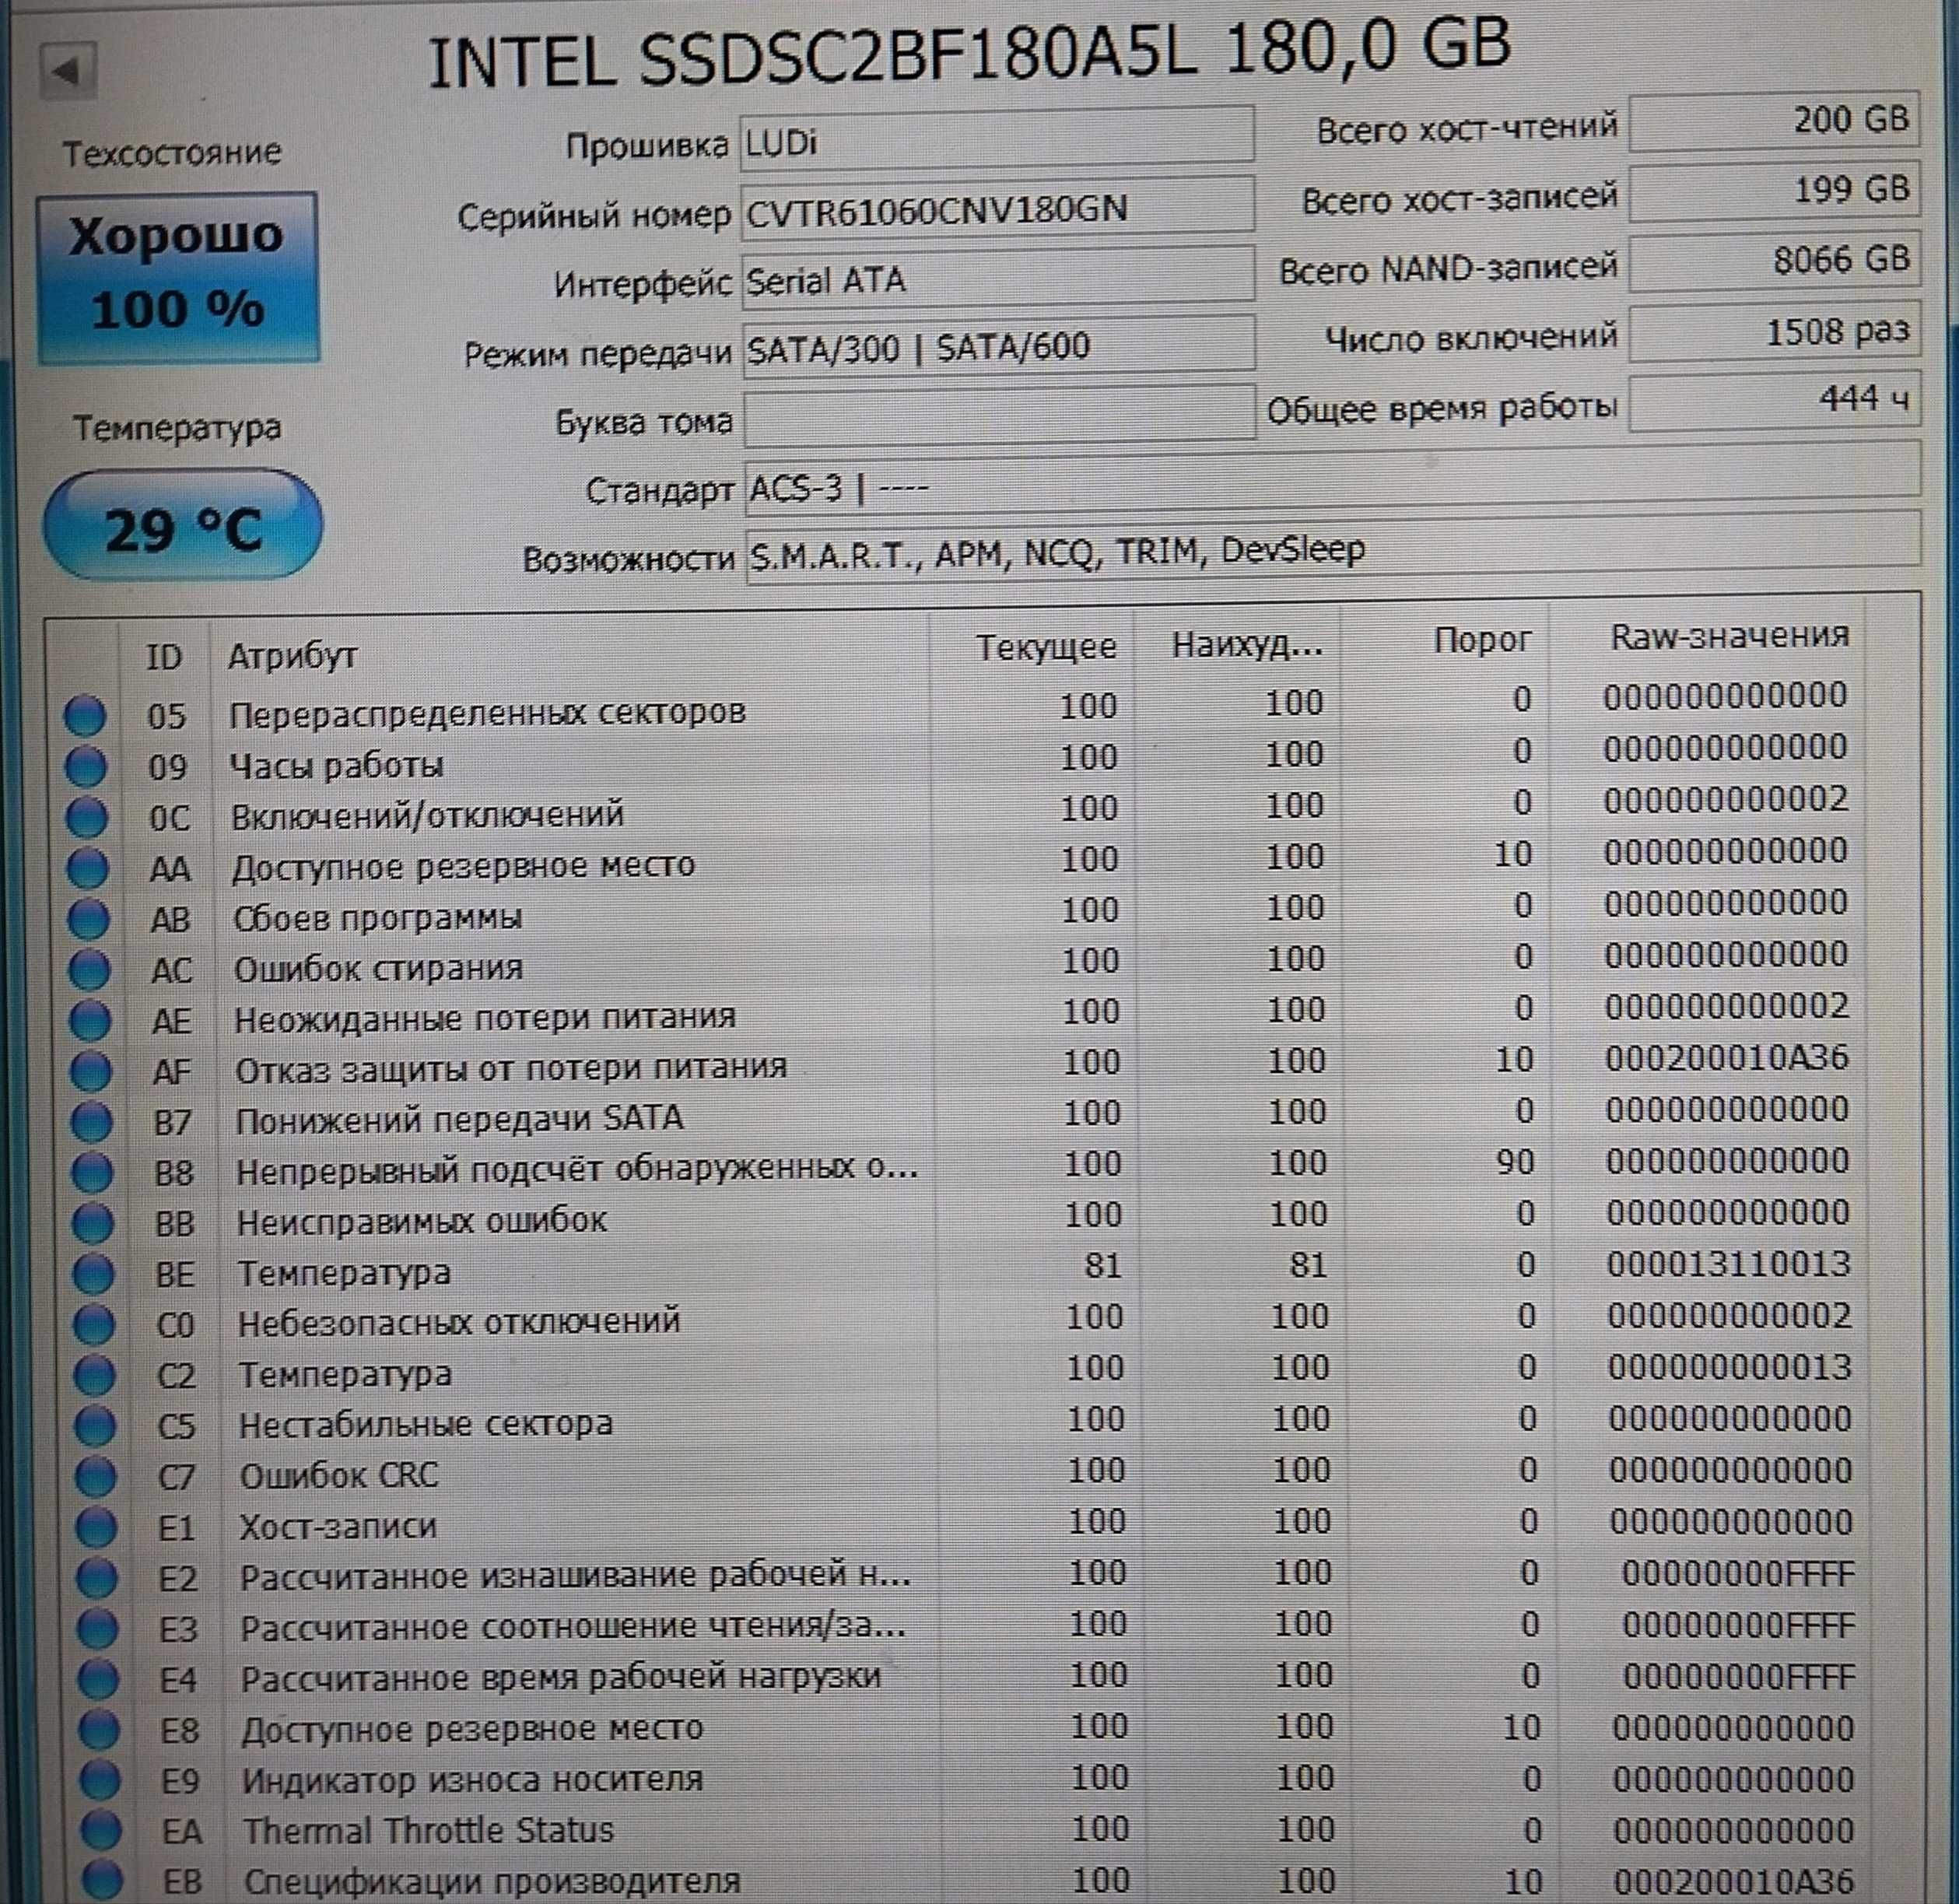Click the Порог column header
The height and width of the screenshot is (1904, 1959).
[x=1482, y=640]
